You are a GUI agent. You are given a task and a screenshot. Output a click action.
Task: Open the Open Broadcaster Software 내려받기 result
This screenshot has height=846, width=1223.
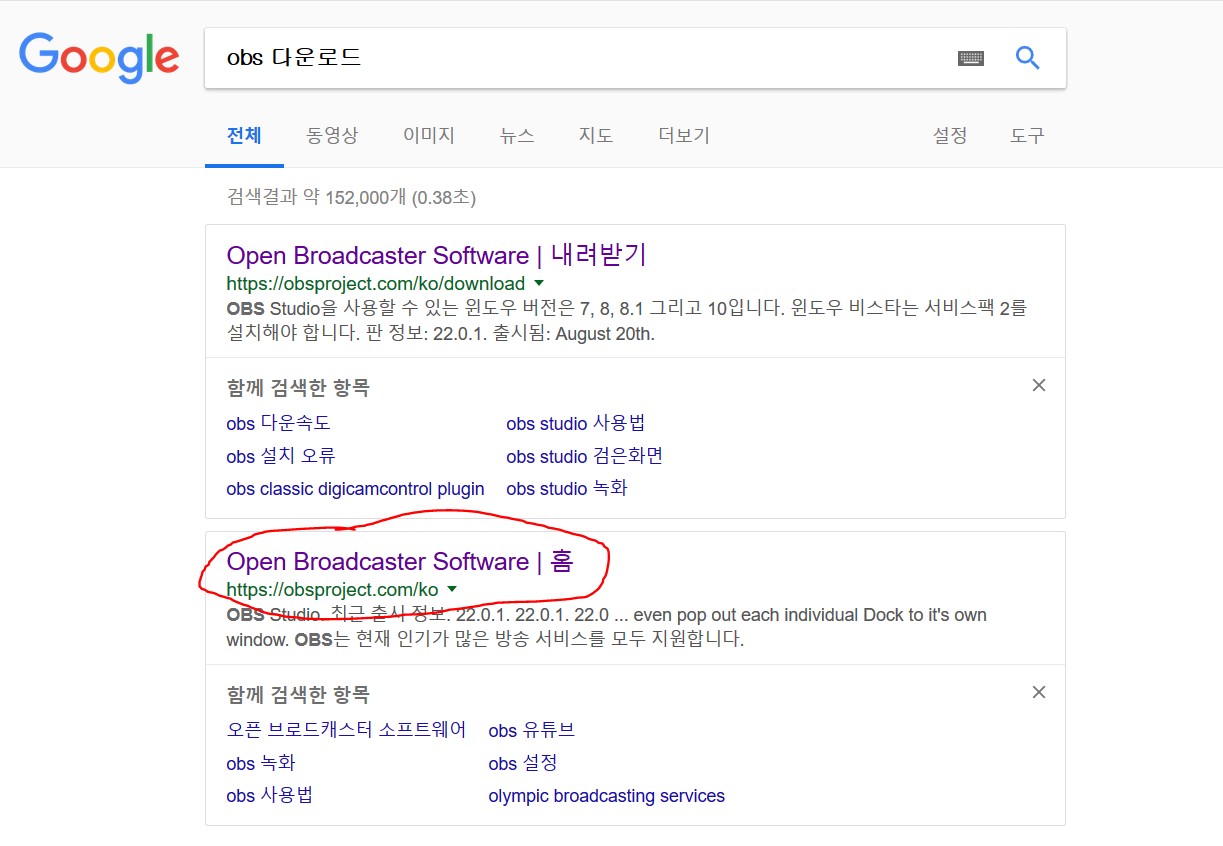pos(435,256)
